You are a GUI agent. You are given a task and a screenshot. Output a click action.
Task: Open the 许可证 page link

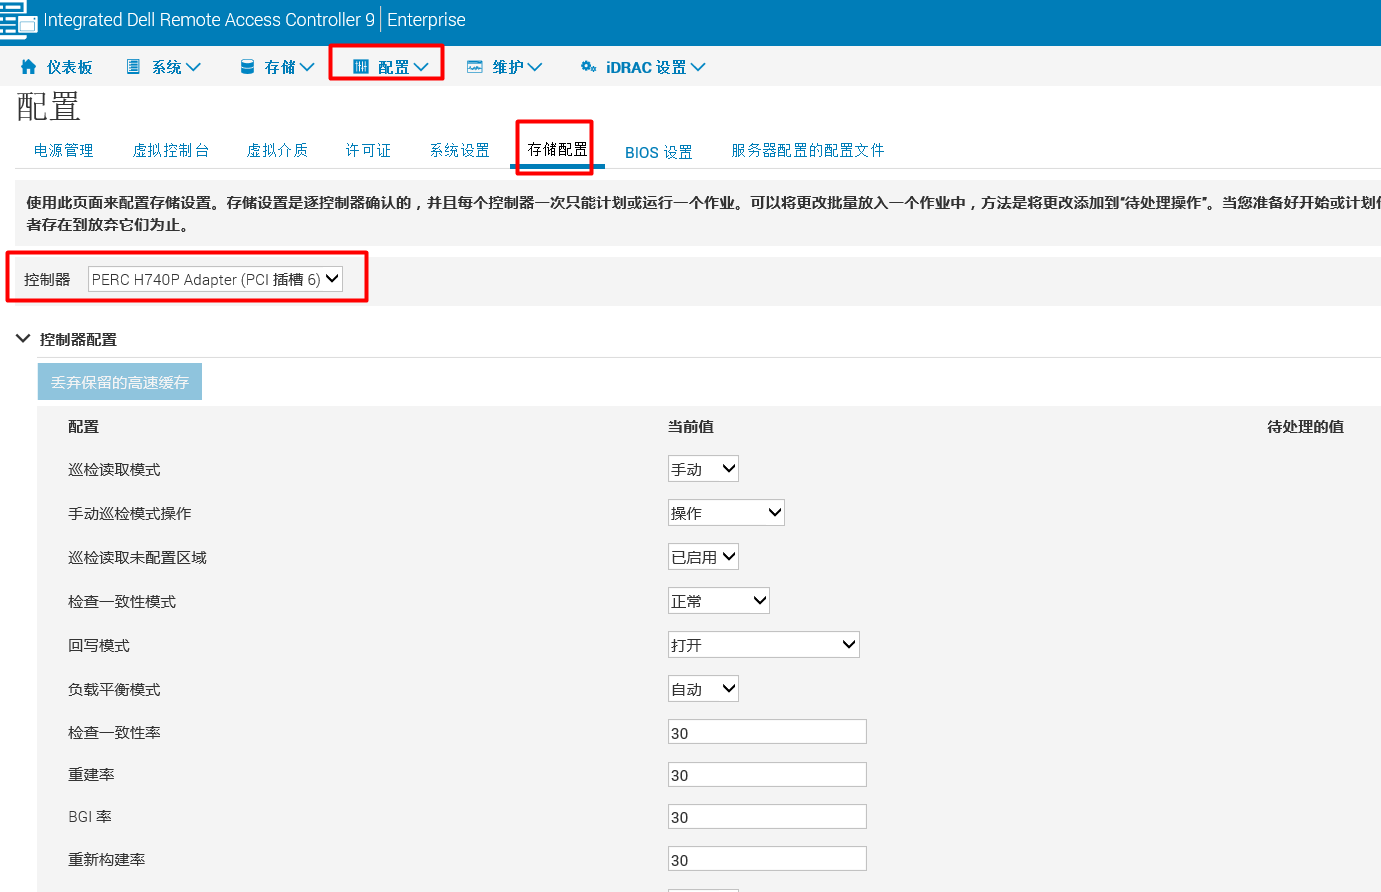[x=367, y=150]
